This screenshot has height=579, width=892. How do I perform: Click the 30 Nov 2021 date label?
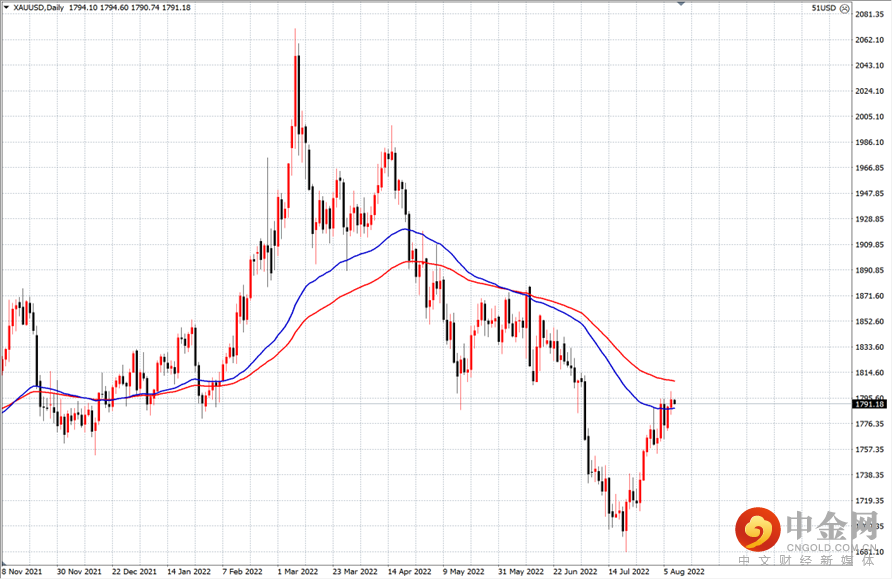(79, 572)
